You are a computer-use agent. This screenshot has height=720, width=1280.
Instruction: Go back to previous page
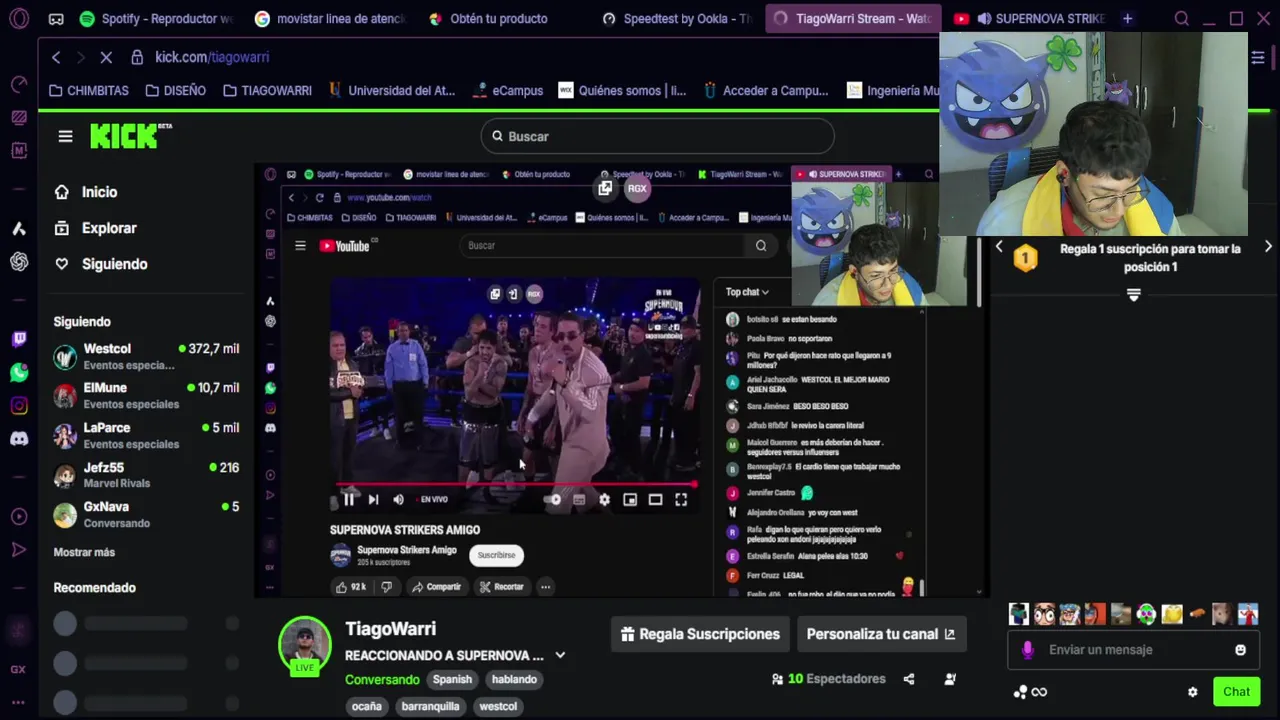click(x=56, y=58)
